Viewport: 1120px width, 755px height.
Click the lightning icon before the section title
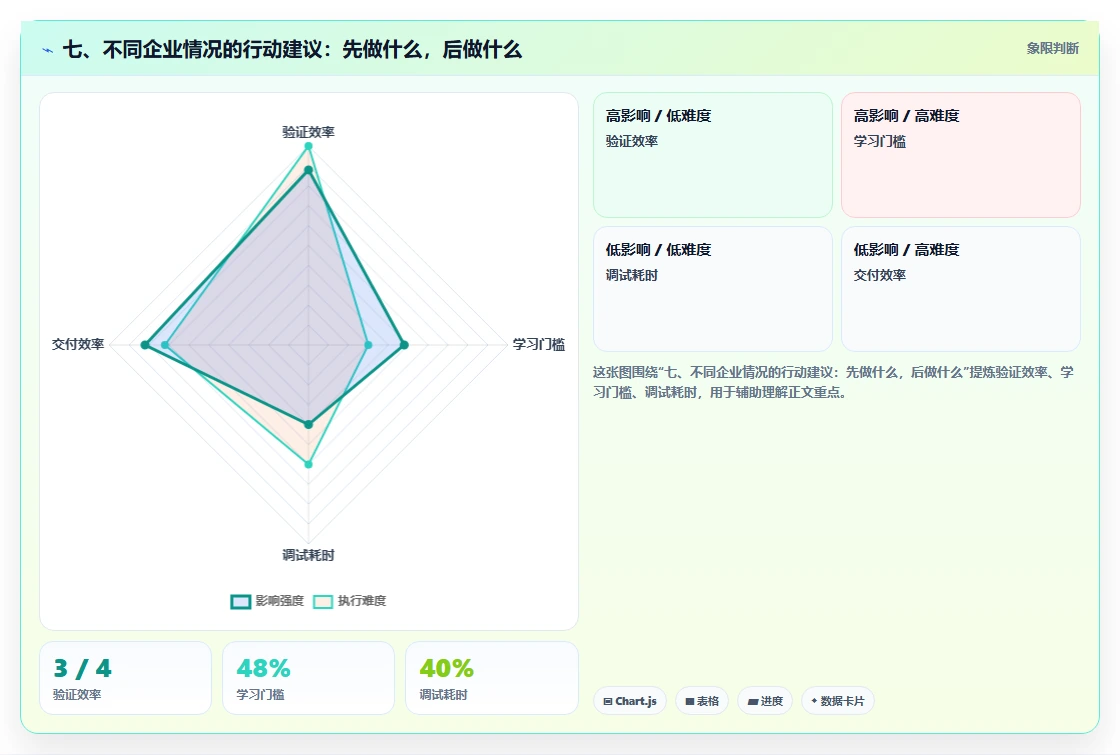(x=48, y=50)
